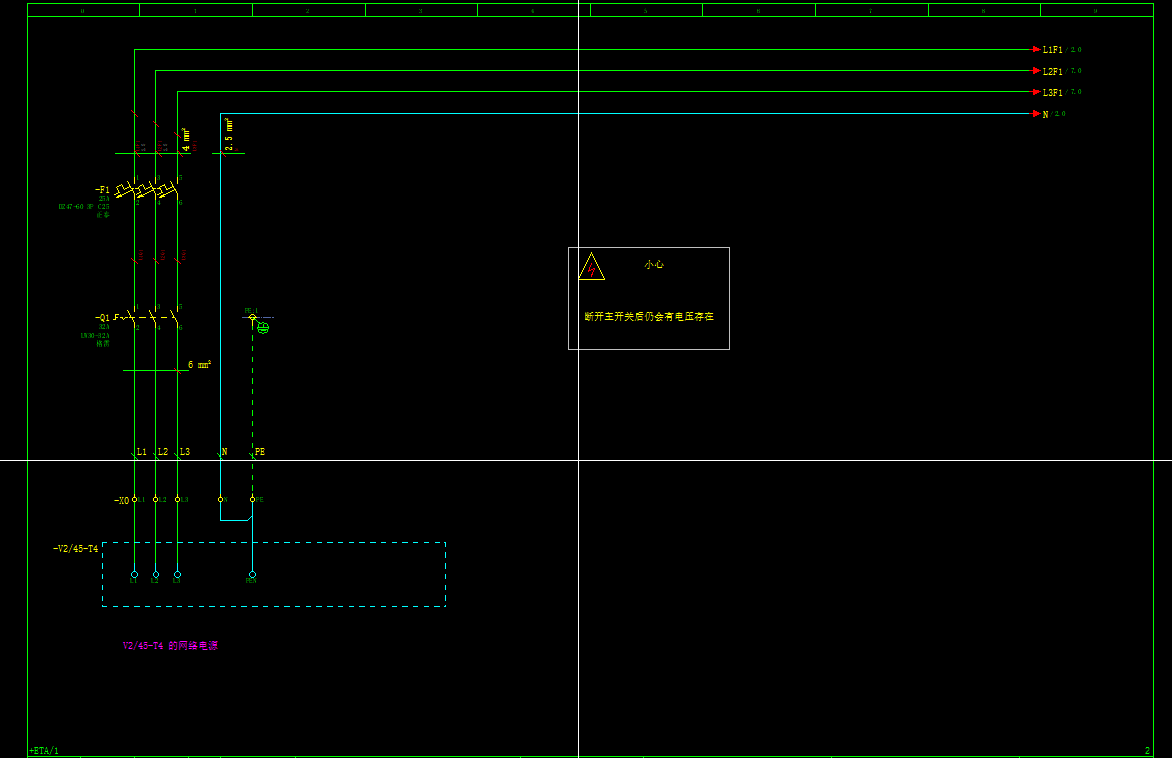The width and height of the screenshot is (1172, 758).
Task: Click the magenta V2/45-T4 network power caption
Action: click(170, 646)
